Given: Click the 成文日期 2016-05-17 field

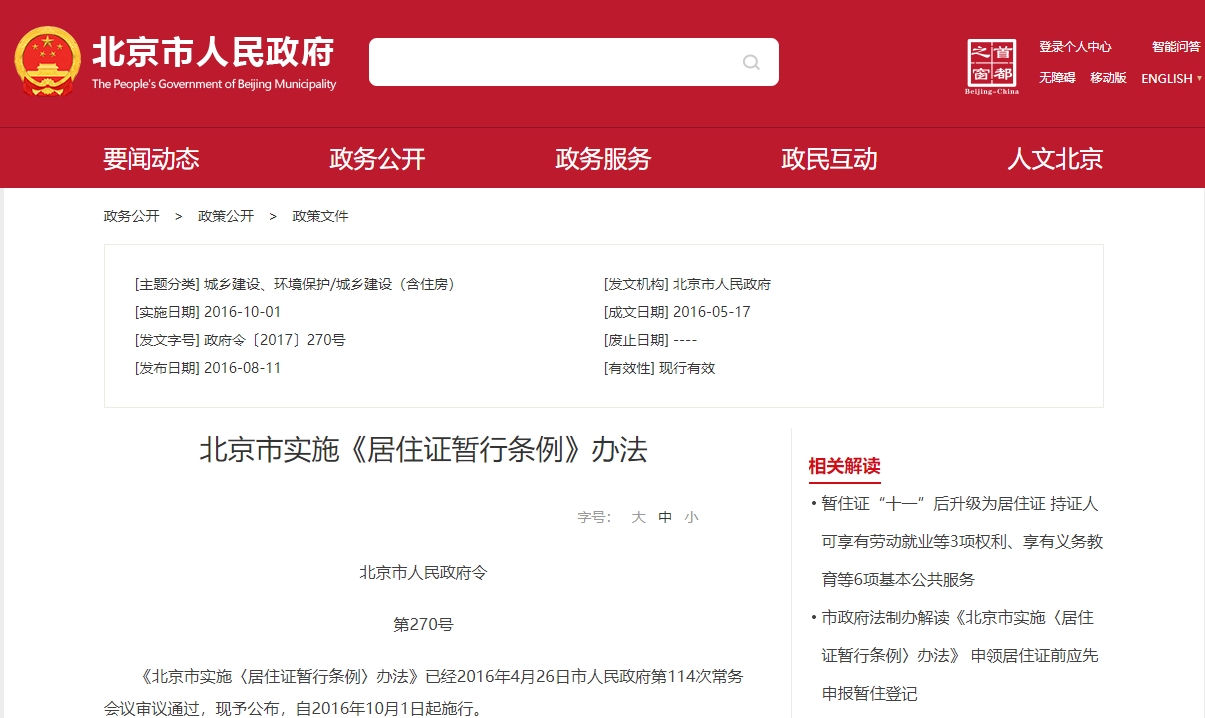Looking at the screenshot, I should click(x=677, y=312).
